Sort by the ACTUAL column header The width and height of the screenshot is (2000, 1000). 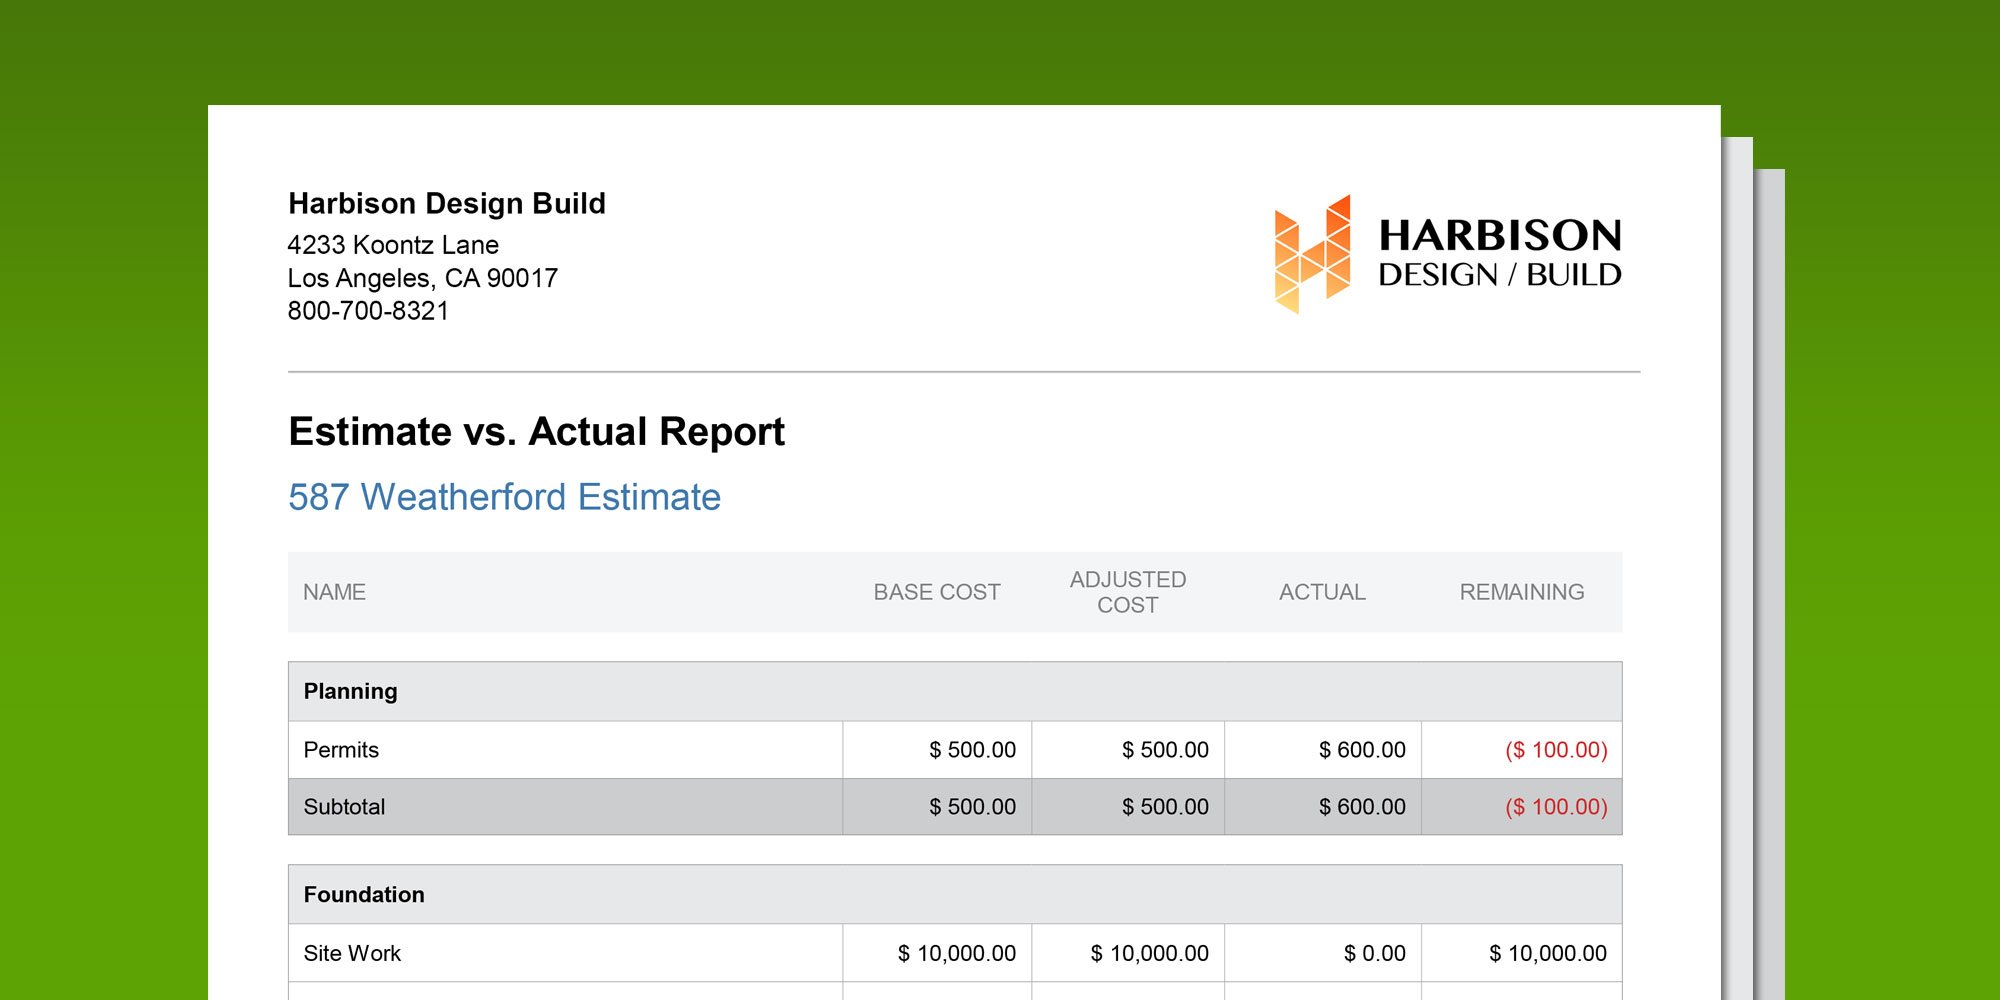pyautogui.click(x=1322, y=592)
